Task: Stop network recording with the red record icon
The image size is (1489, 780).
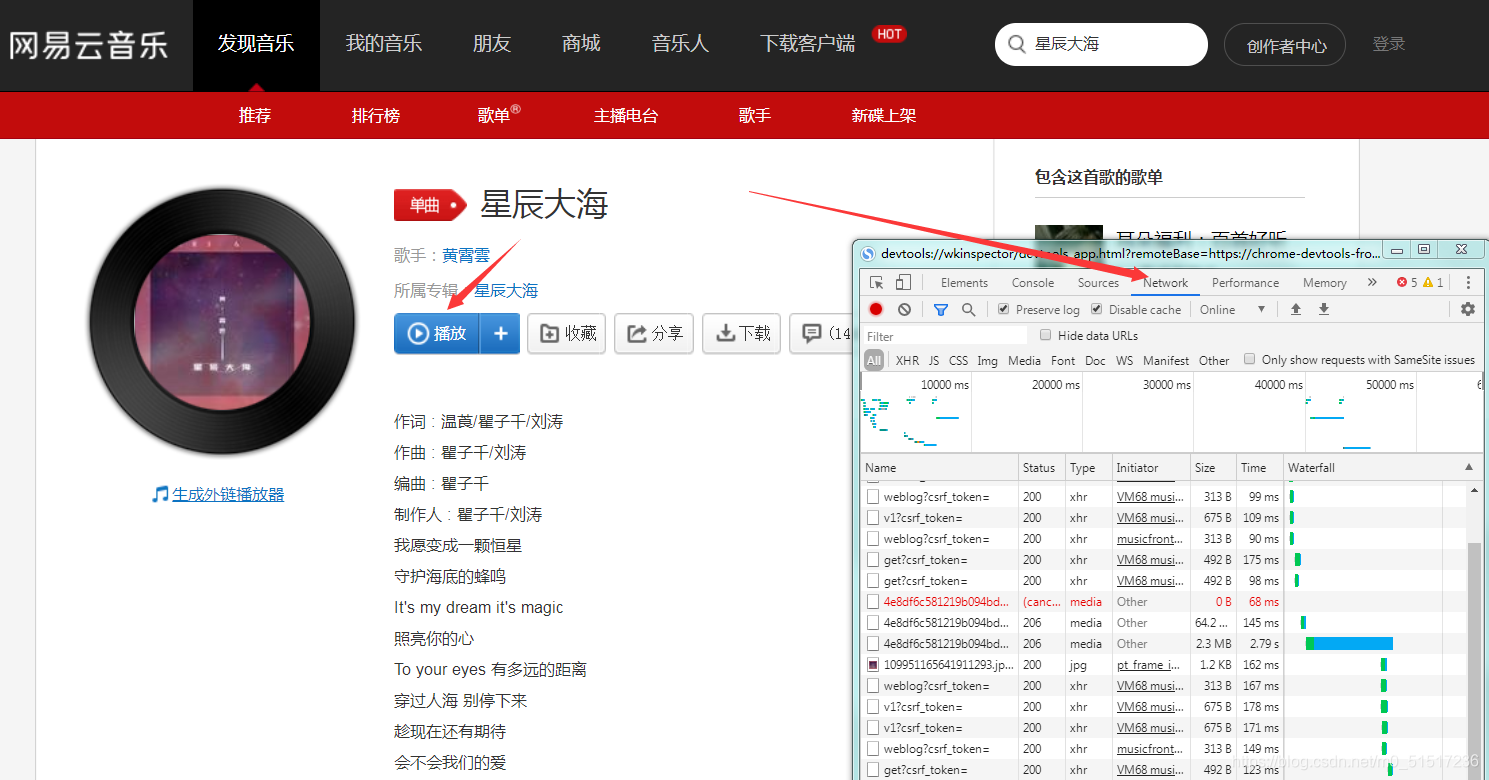Action: [x=875, y=309]
